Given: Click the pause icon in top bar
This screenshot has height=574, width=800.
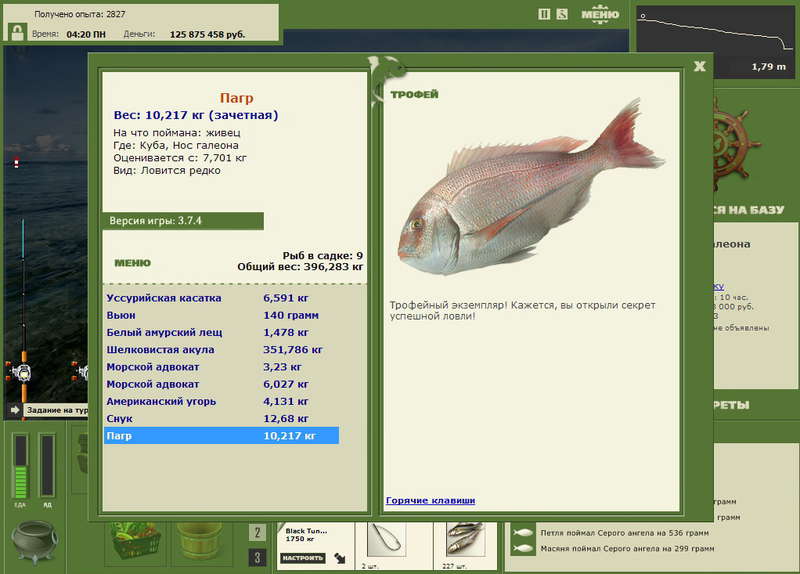Looking at the screenshot, I should tap(544, 14).
